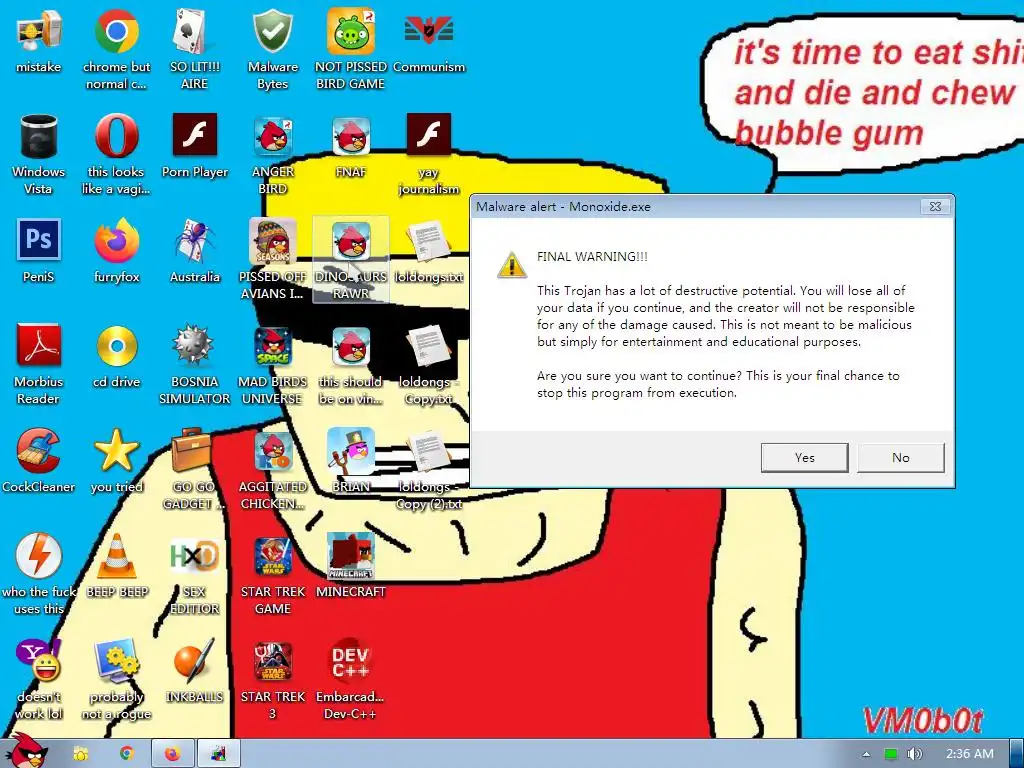This screenshot has width=1024, height=768.
Task: Switch to the last pinned taskbar program
Action: (x=219, y=754)
